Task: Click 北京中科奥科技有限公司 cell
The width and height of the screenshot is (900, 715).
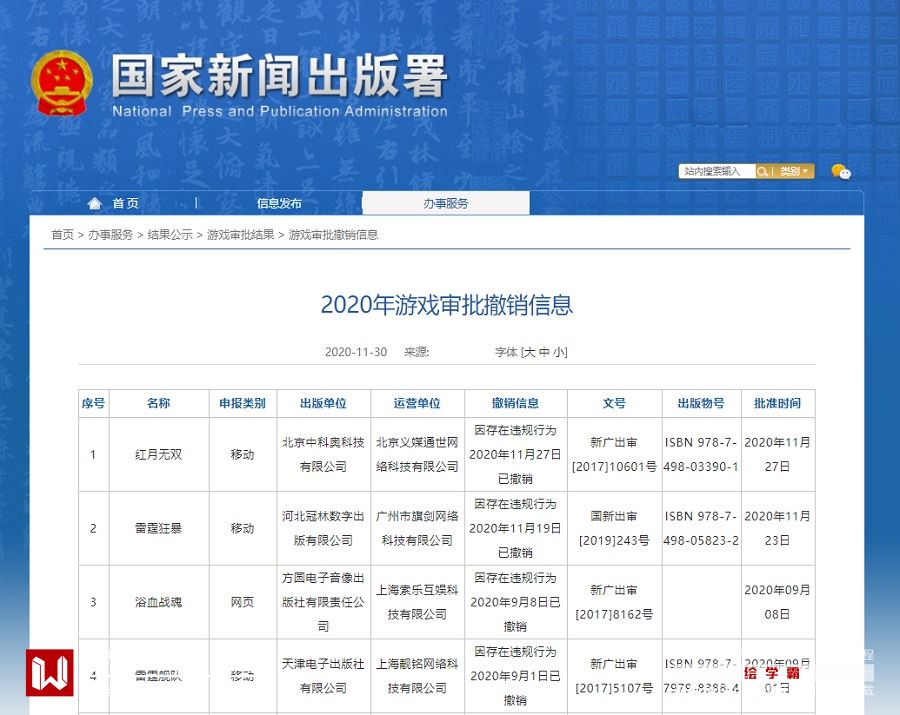Action: pos(323,454)
